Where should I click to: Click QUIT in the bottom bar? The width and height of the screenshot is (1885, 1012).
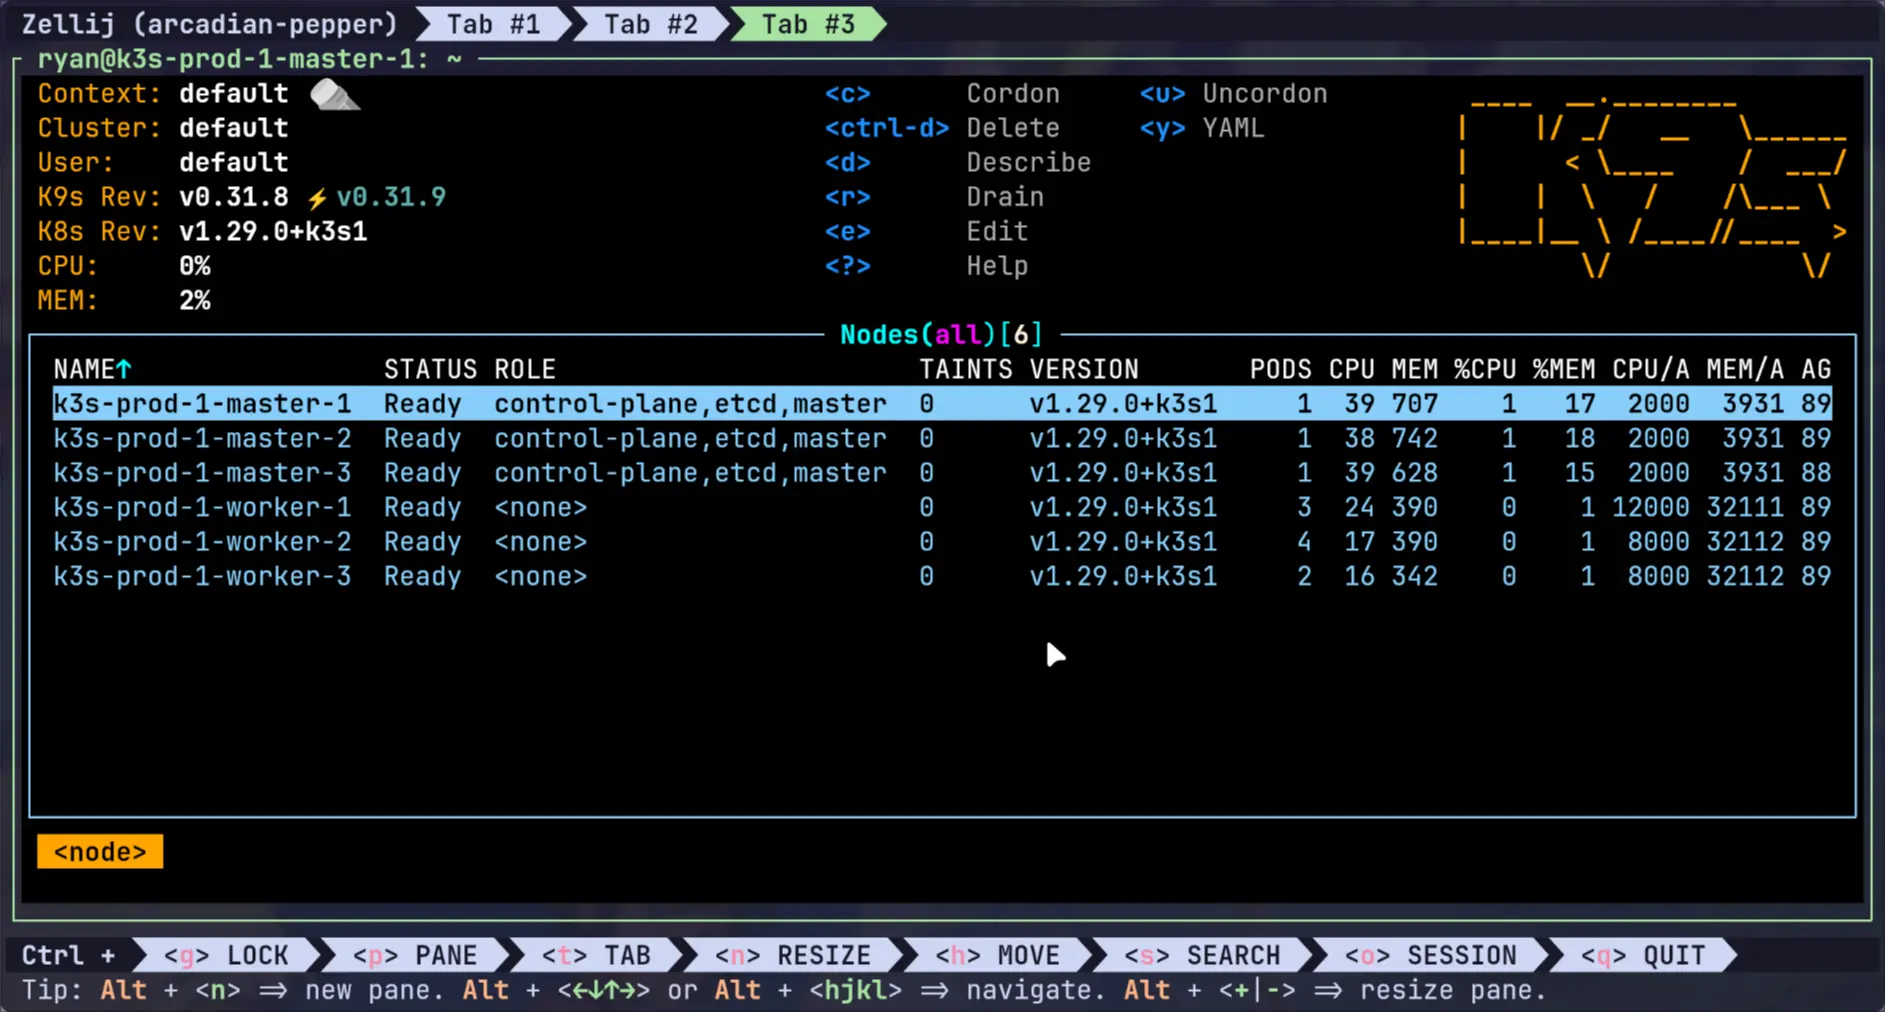(x=1642, y=956)
